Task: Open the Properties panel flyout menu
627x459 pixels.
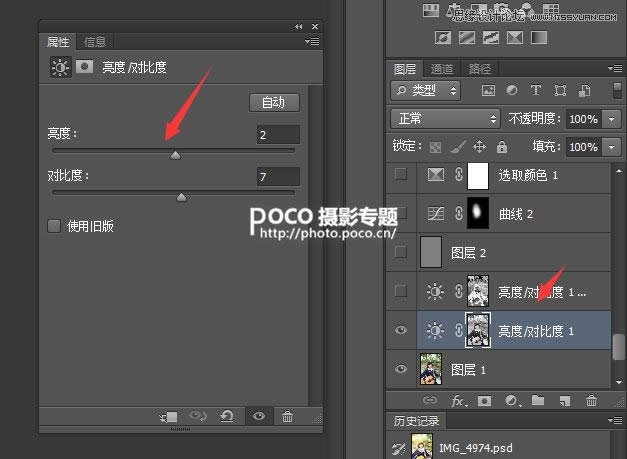Action: pyautogui.click(x=312, y=41)
